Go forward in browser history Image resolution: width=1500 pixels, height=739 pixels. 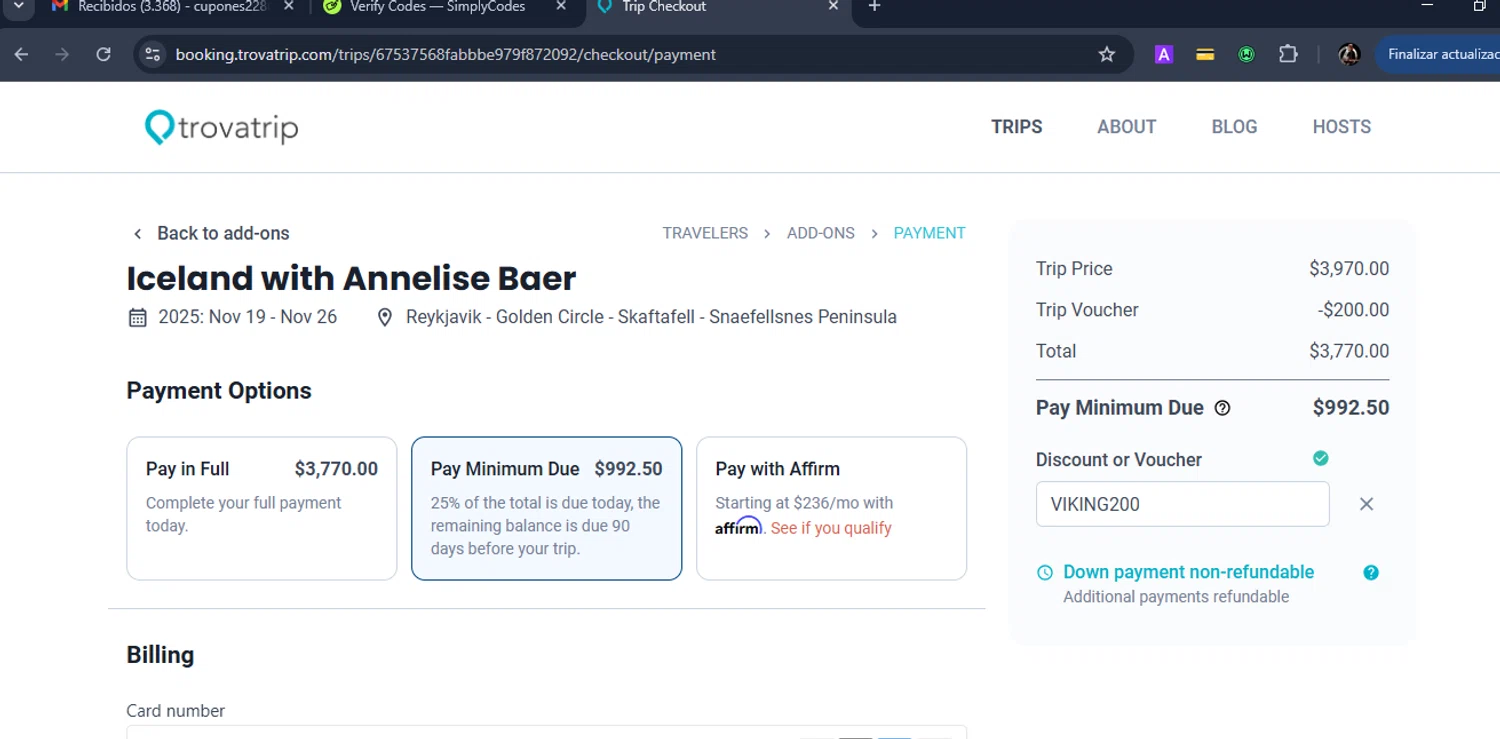tap(62, 54)
